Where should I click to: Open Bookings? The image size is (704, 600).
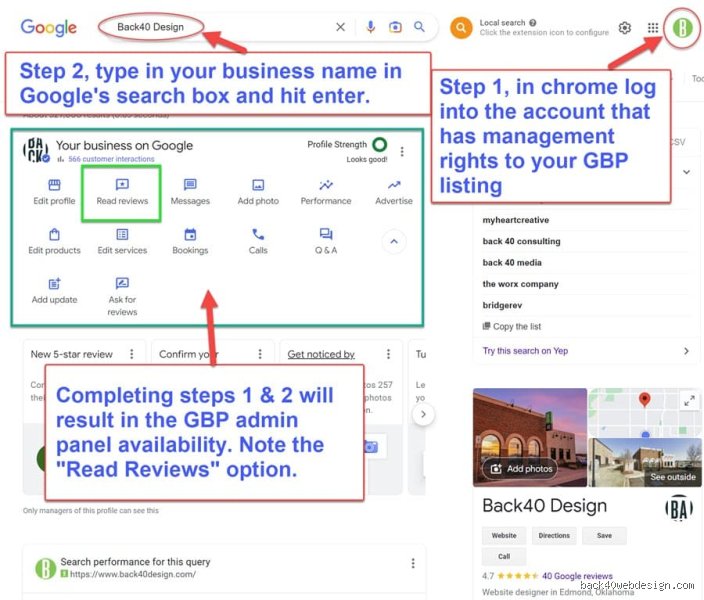(x=190, y=242)
